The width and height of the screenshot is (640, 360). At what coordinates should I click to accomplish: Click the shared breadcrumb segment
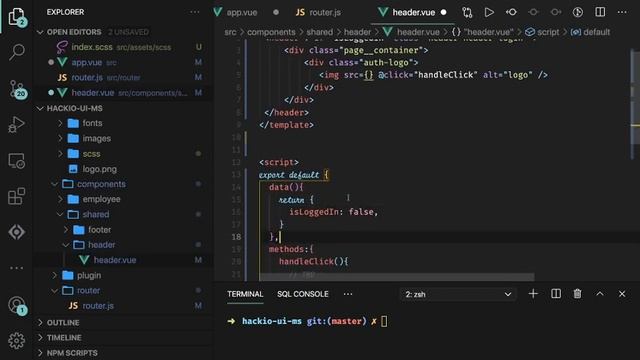[x=320, y=32]
